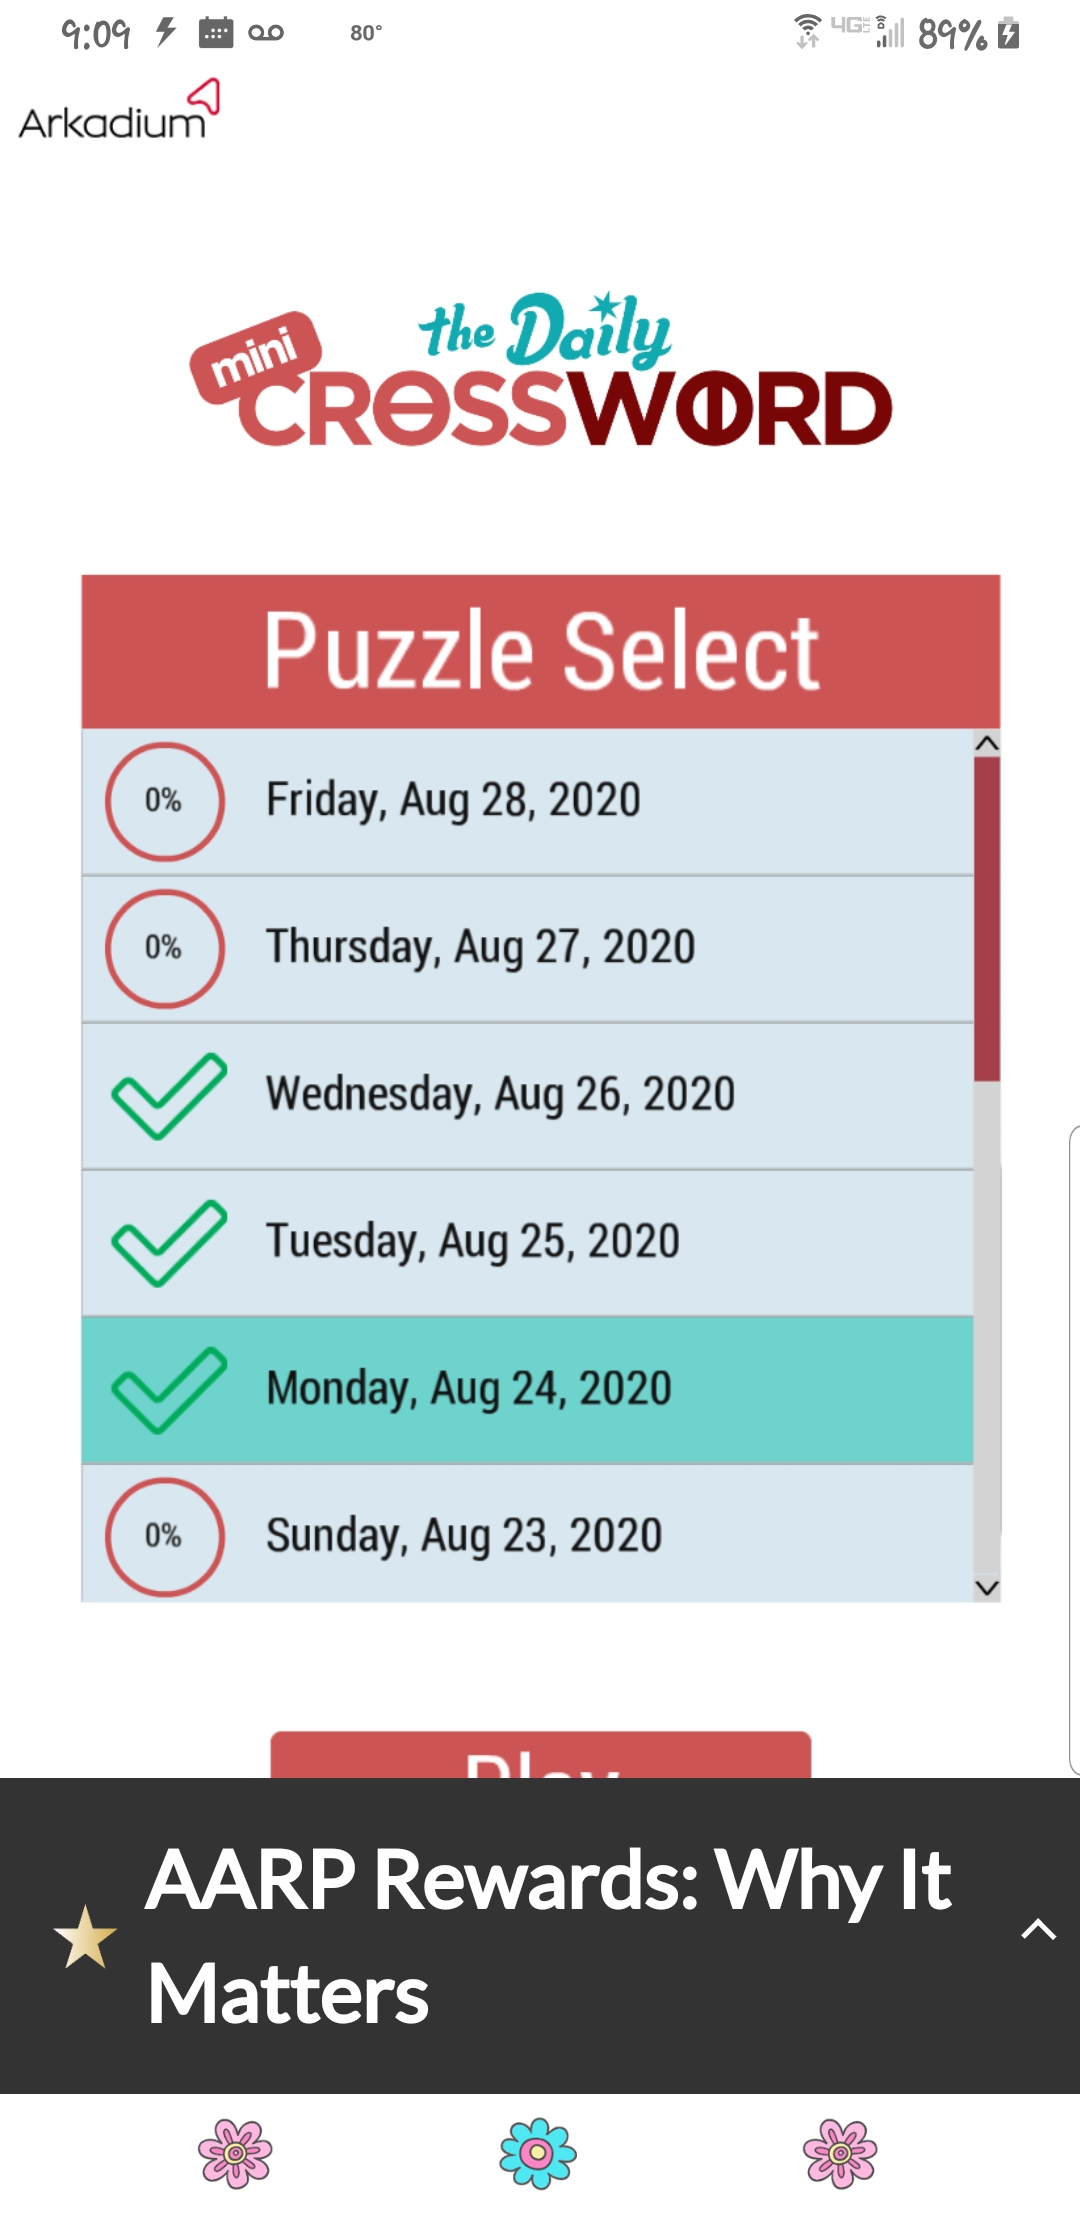
Task: Tap the blue center flower icon
Action: tap(538, 2153)
